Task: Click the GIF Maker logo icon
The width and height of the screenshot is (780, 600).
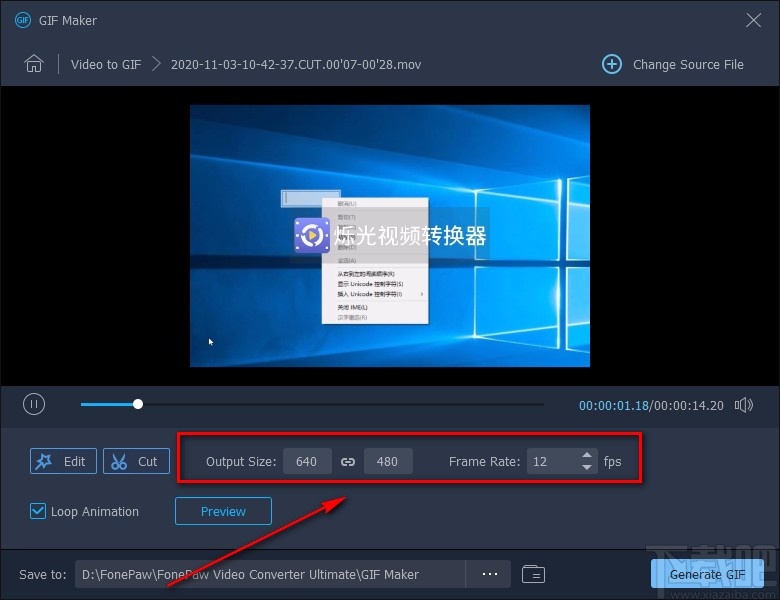Action: [23, 20]
